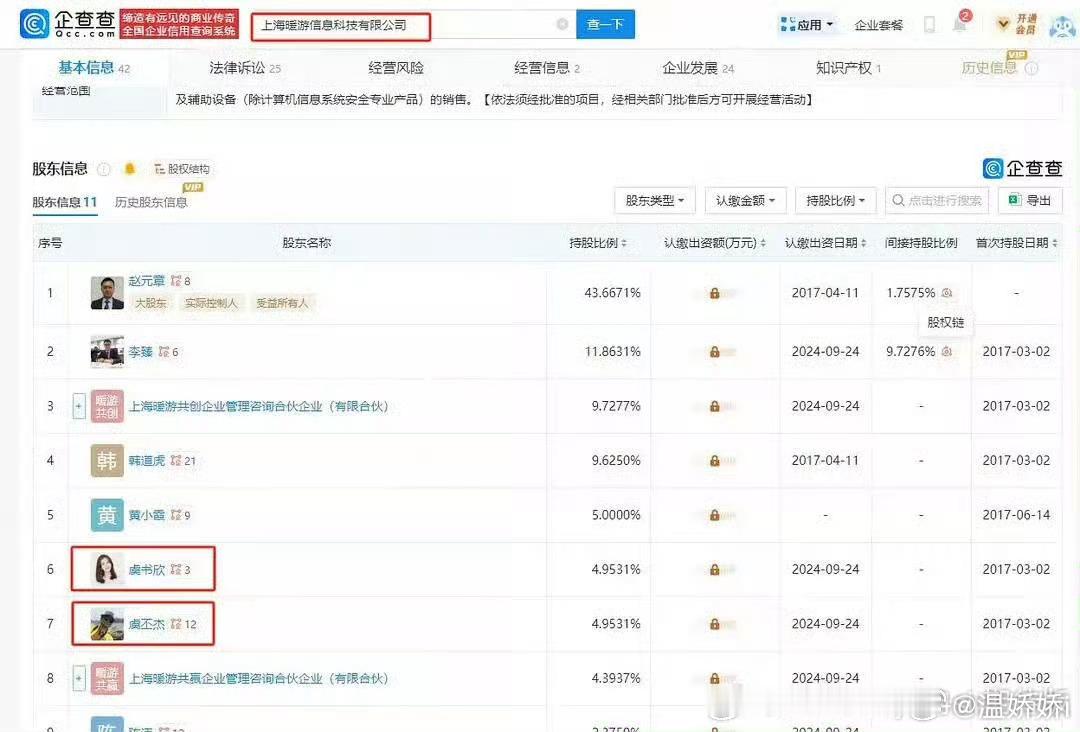Switch to 基本信息 tab

[94, 67]
